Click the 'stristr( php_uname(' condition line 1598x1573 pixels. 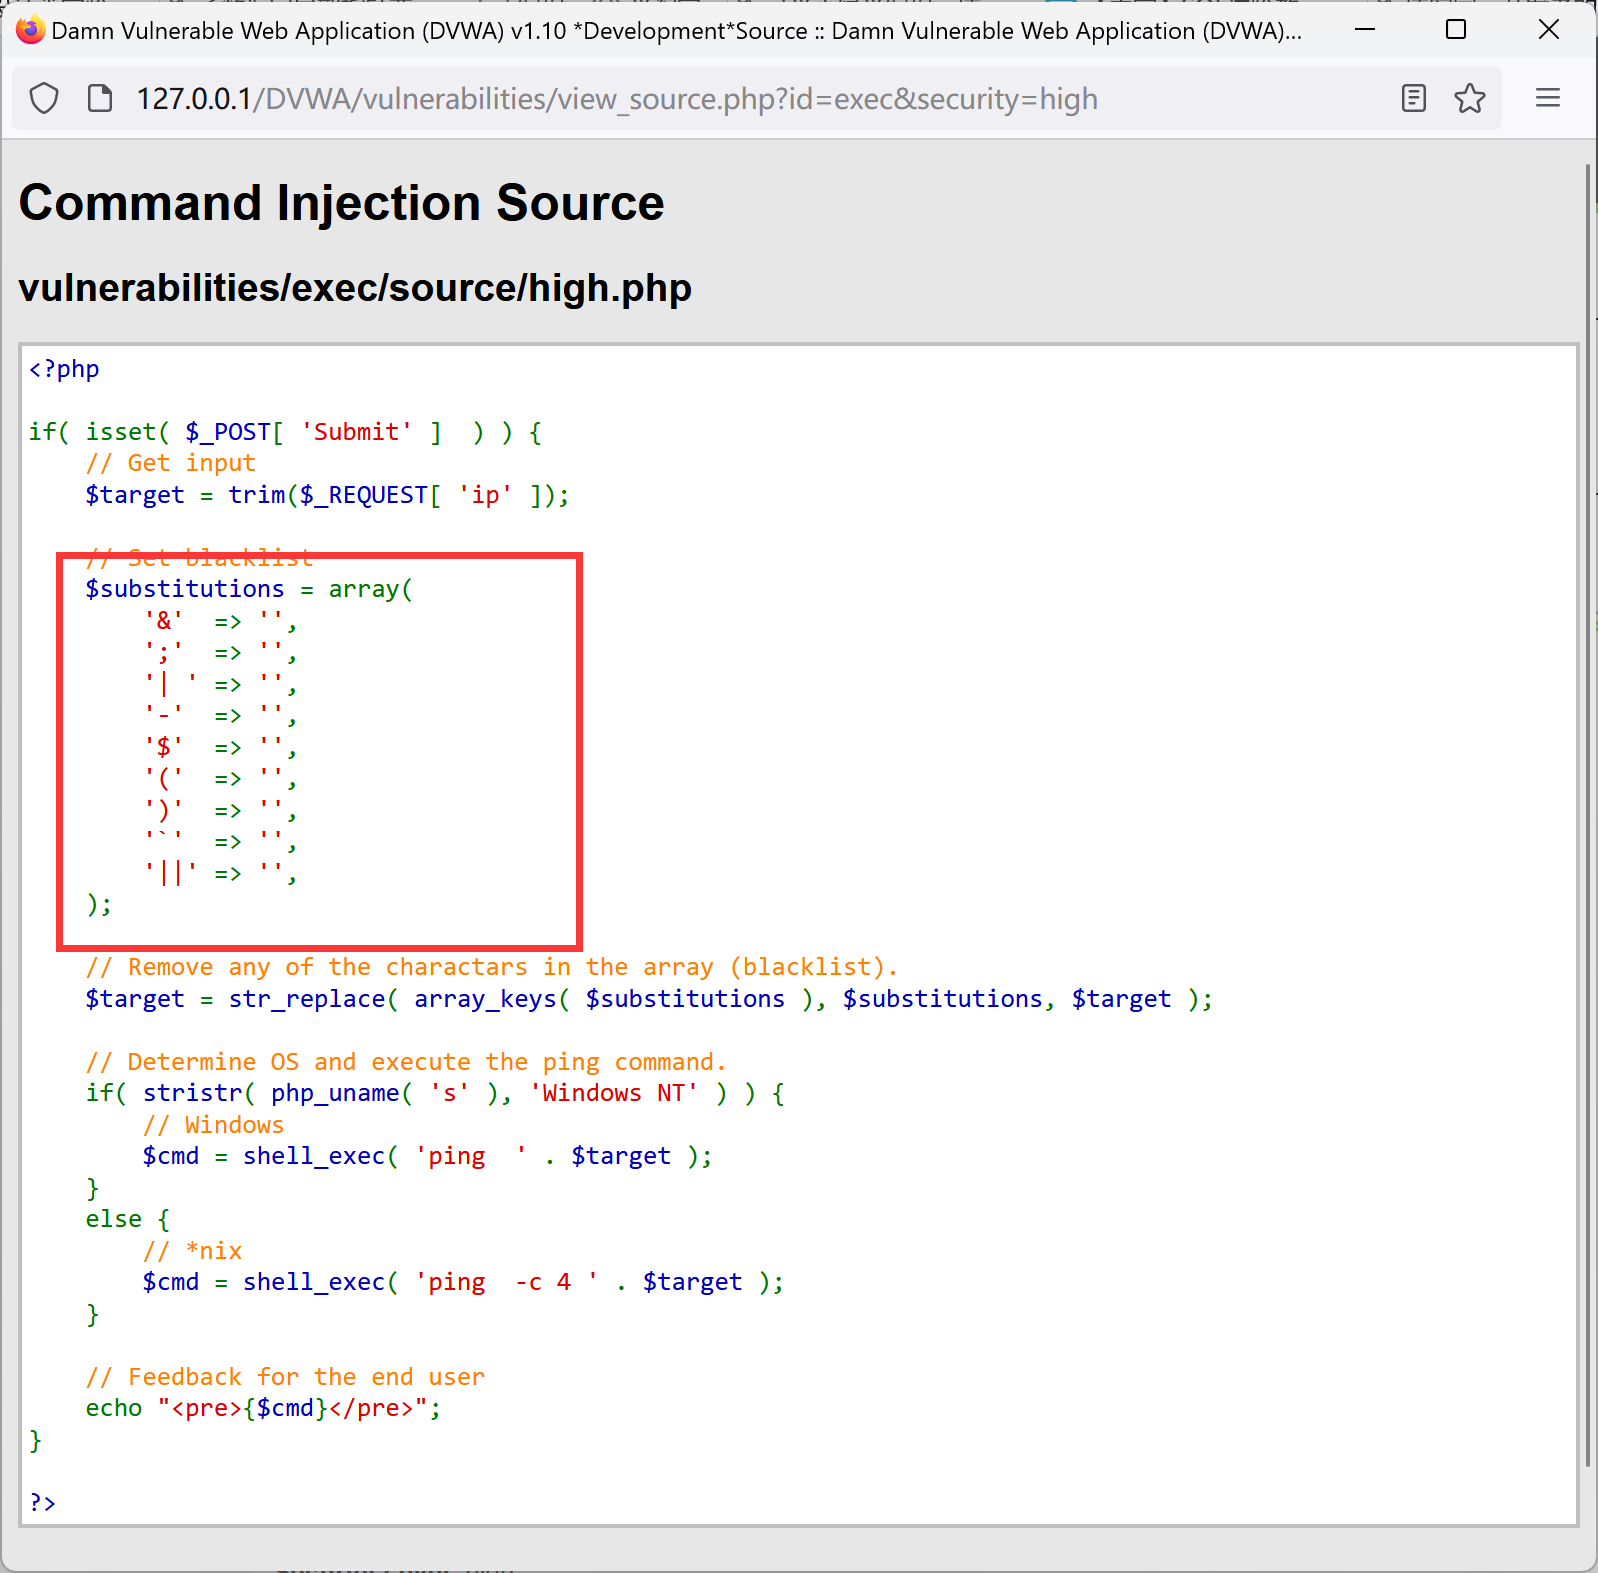pyautogui.click(x=435, y=1093)
